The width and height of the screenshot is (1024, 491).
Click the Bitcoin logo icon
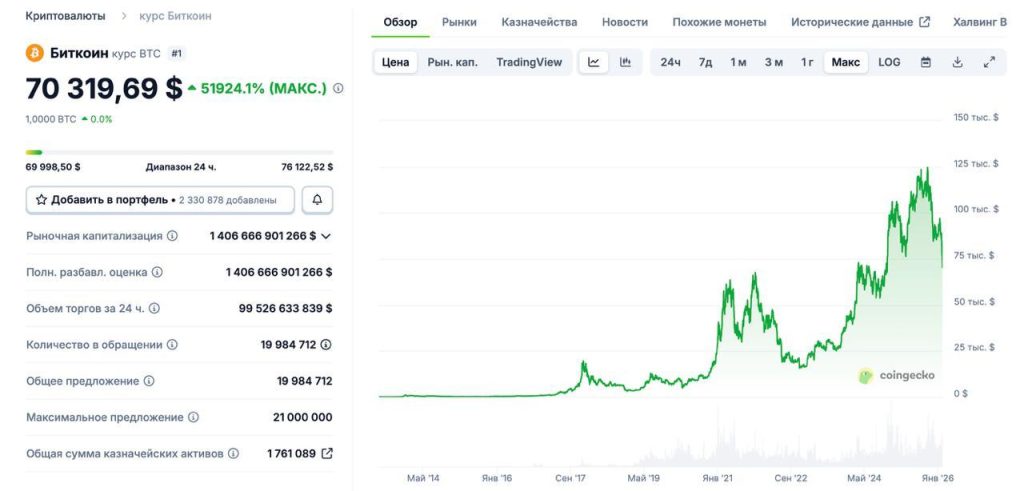[x=35, y=53]
